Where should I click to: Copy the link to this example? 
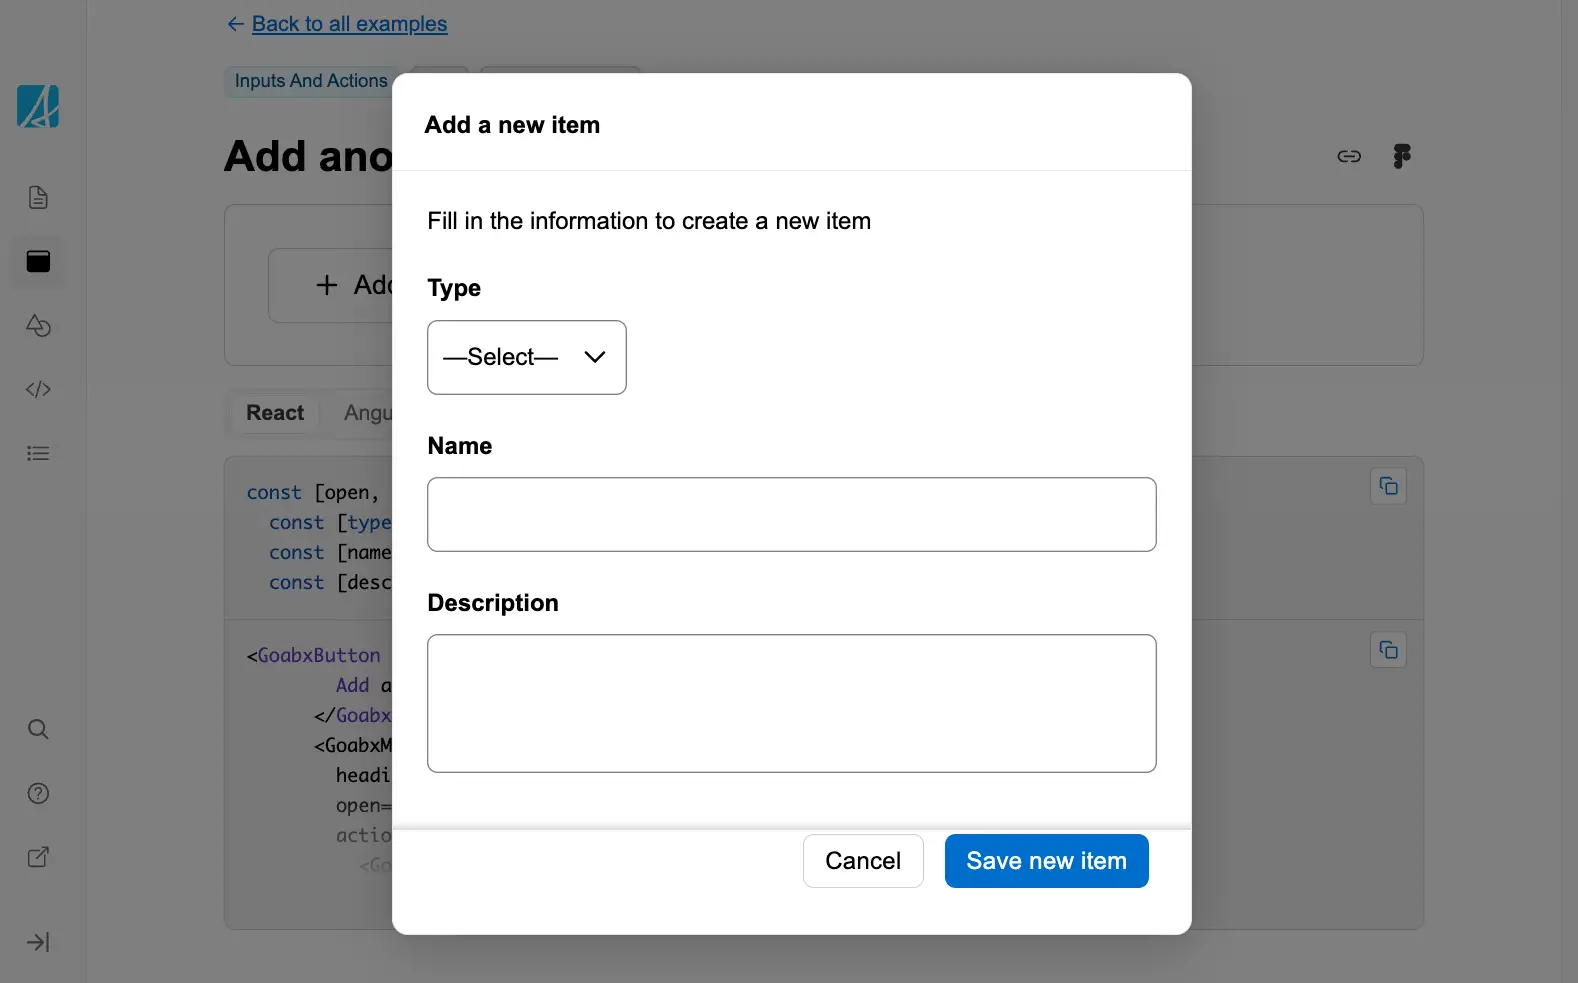1349,156
